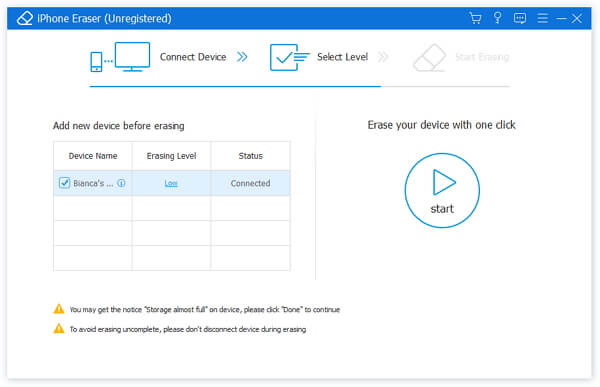The image size is (600, 387).
Task: Click the don't disconnect warning icon
Action: pos(59,328)
